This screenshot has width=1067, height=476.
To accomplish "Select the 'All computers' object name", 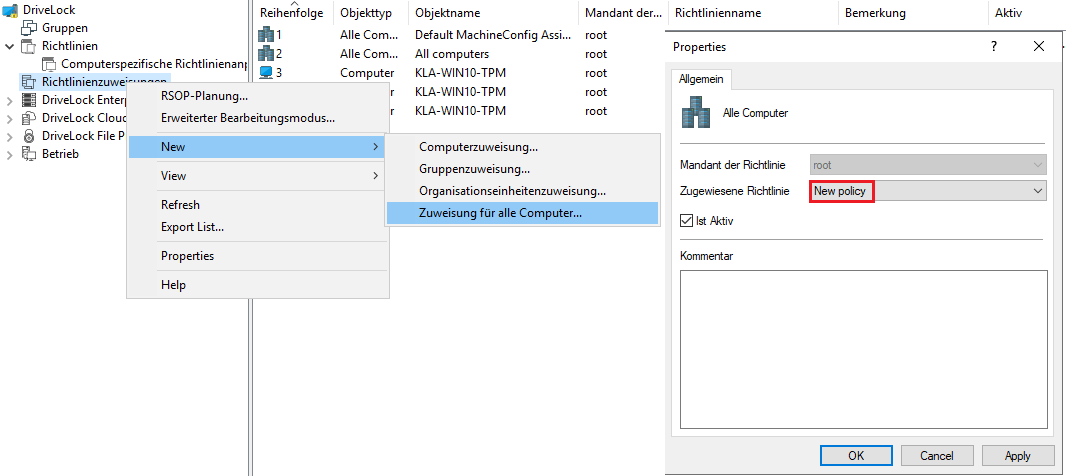I will click(452, 54).
